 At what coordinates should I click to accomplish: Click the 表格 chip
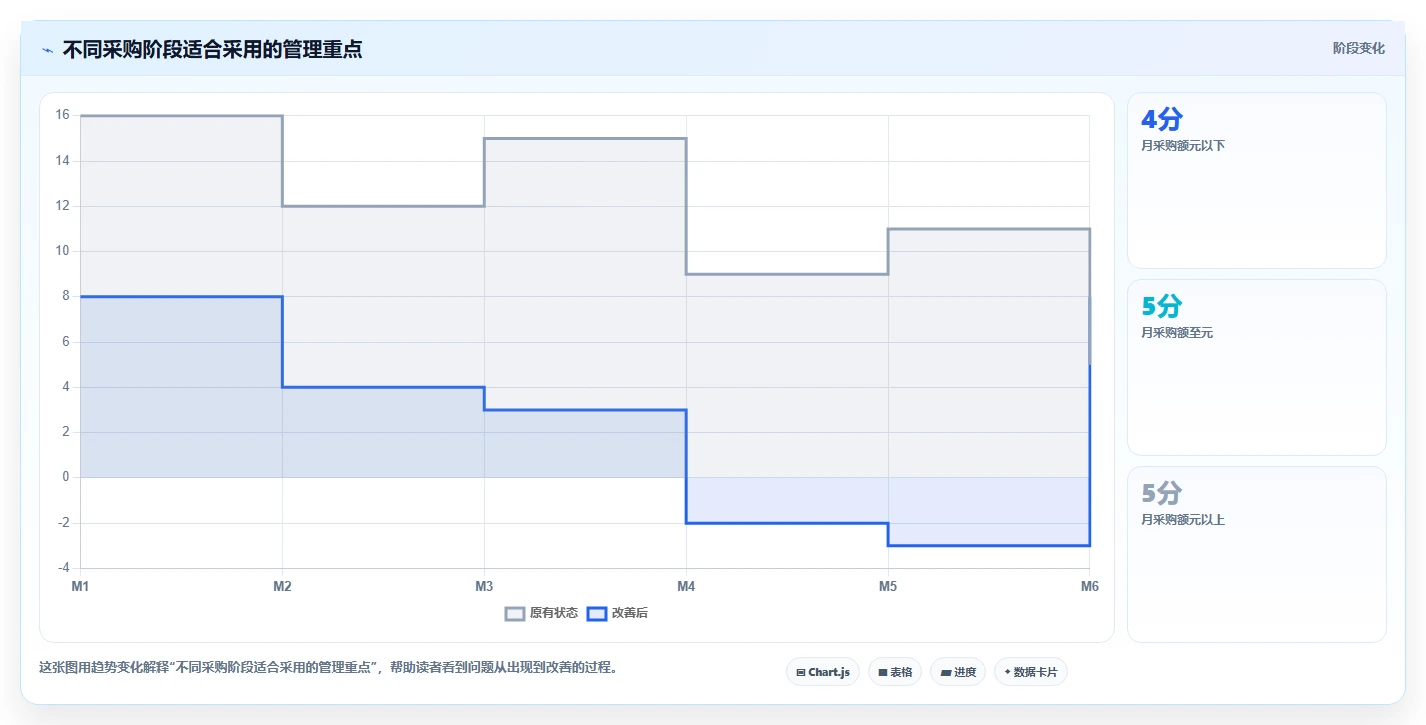pos(895,672)
